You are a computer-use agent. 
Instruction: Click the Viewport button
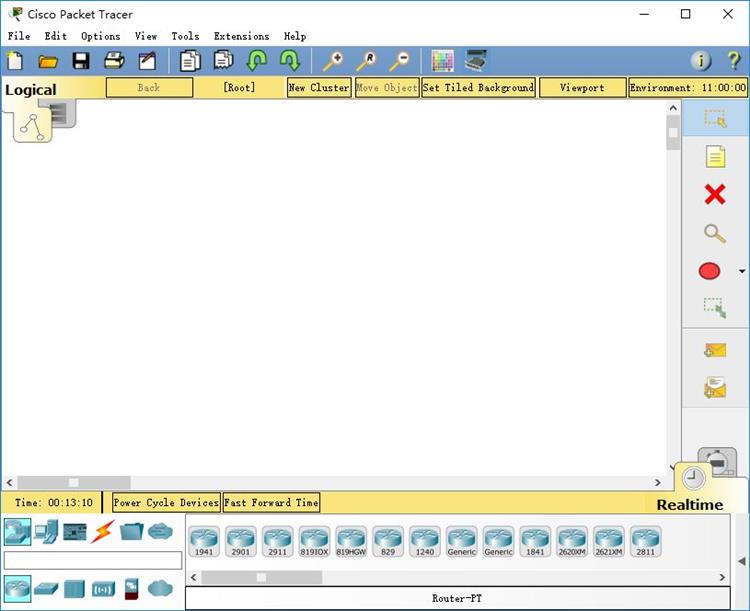point(583,88)
